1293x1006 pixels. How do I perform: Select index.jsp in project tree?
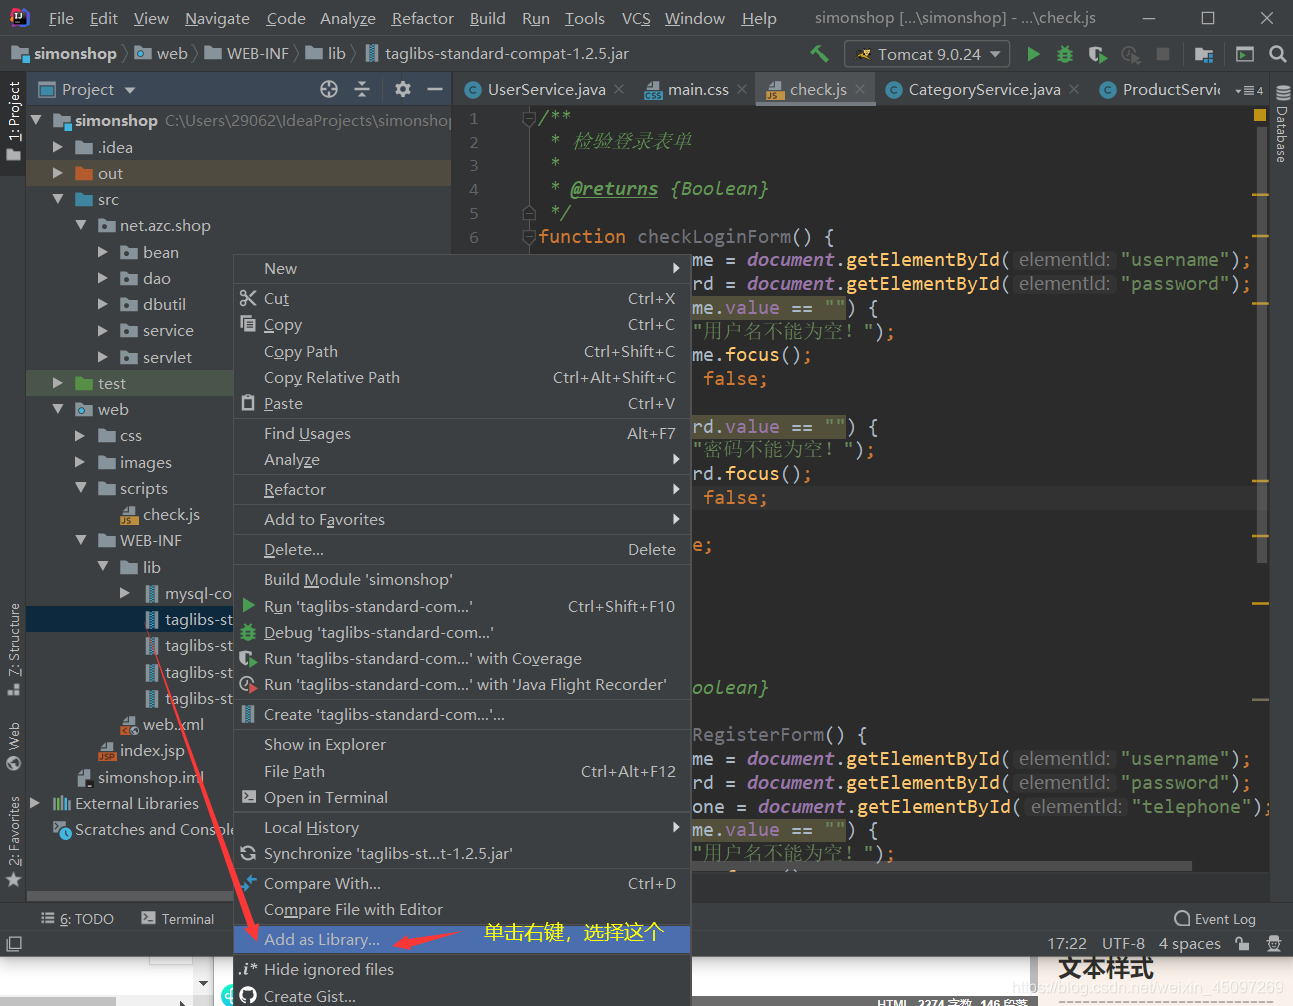tap(152, 750)
